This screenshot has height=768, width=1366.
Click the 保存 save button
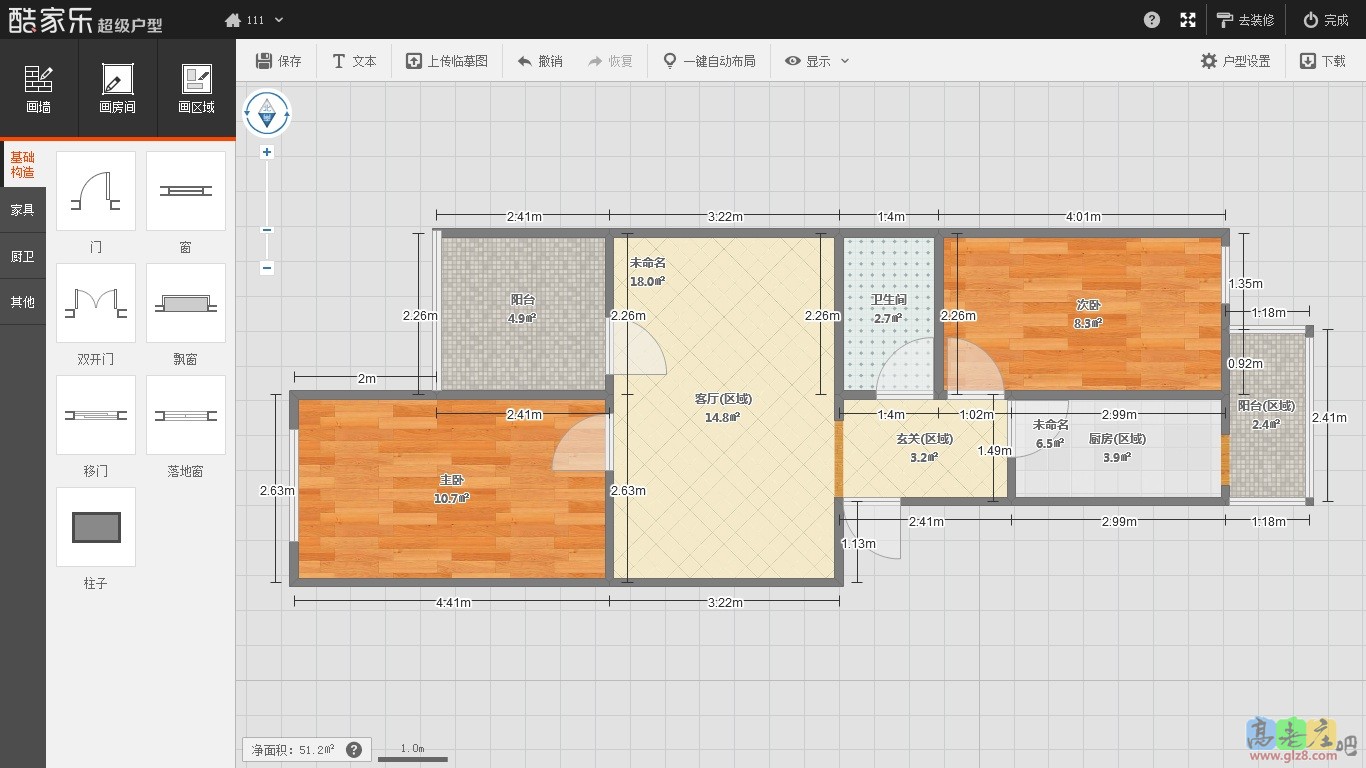(x=278, y=61)
